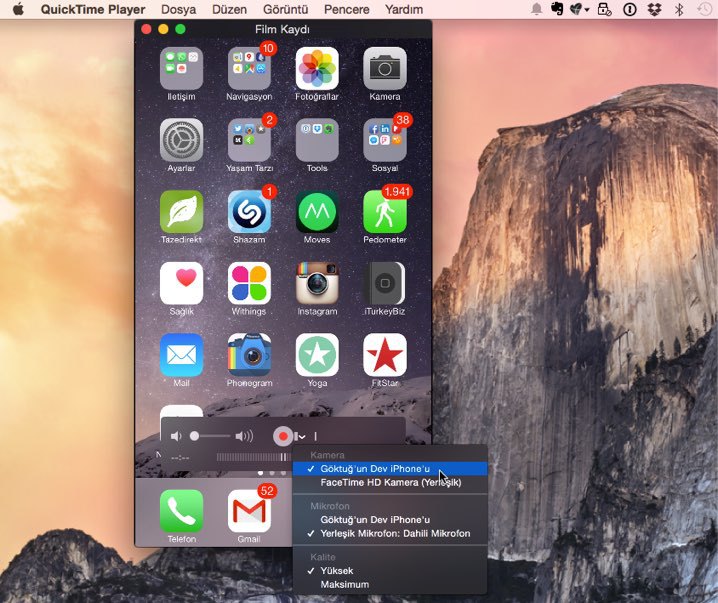
Task: Open the Mail app icon
Action: pyautogui.click(x=181, y=355)
